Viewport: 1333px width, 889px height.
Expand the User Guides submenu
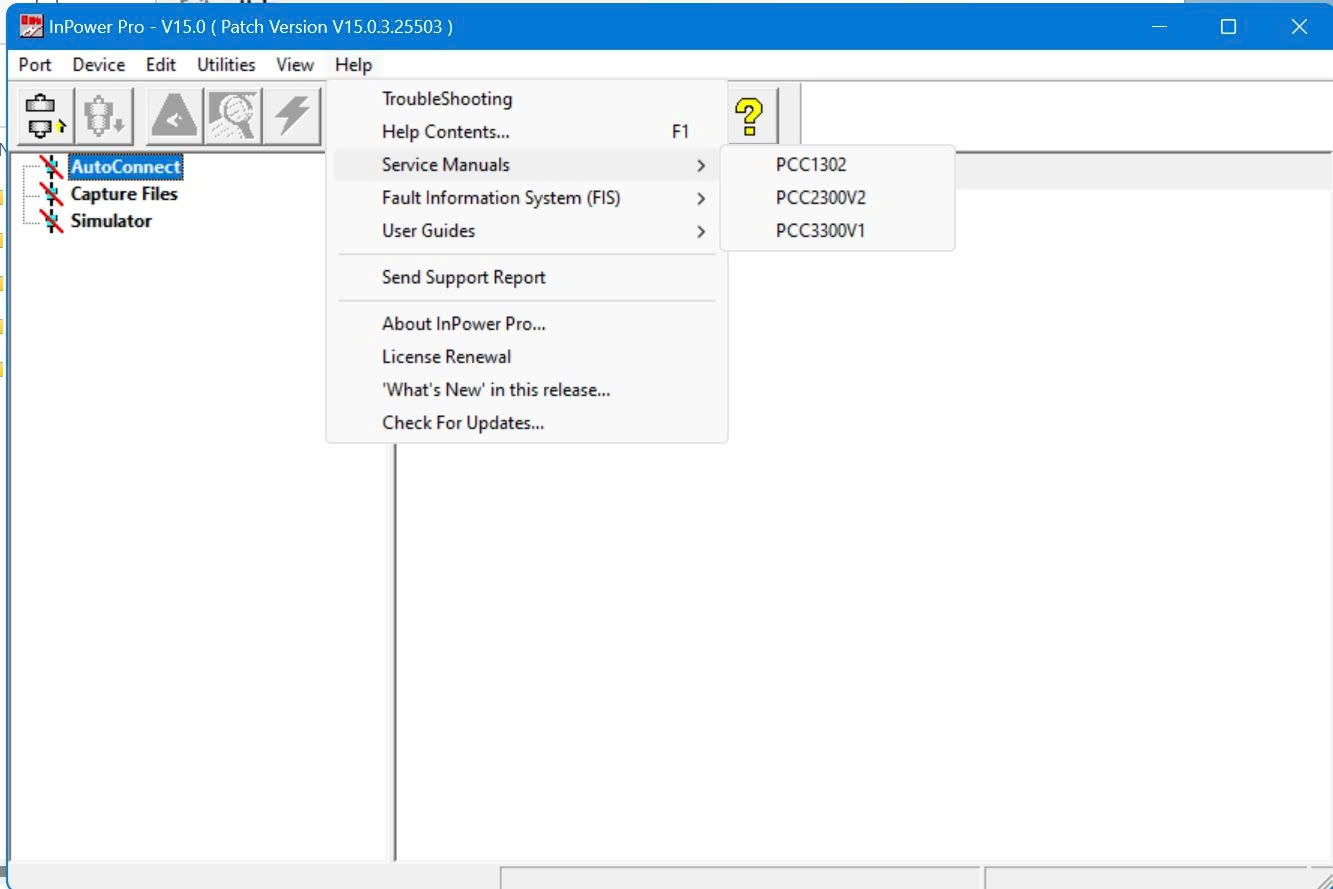coord(527,231)
